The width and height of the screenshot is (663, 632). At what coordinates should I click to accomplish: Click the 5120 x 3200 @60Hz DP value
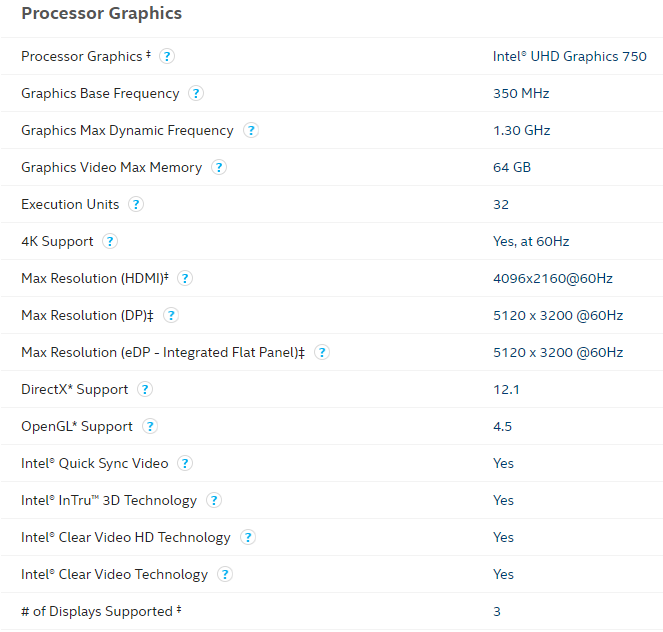point(557,315)
